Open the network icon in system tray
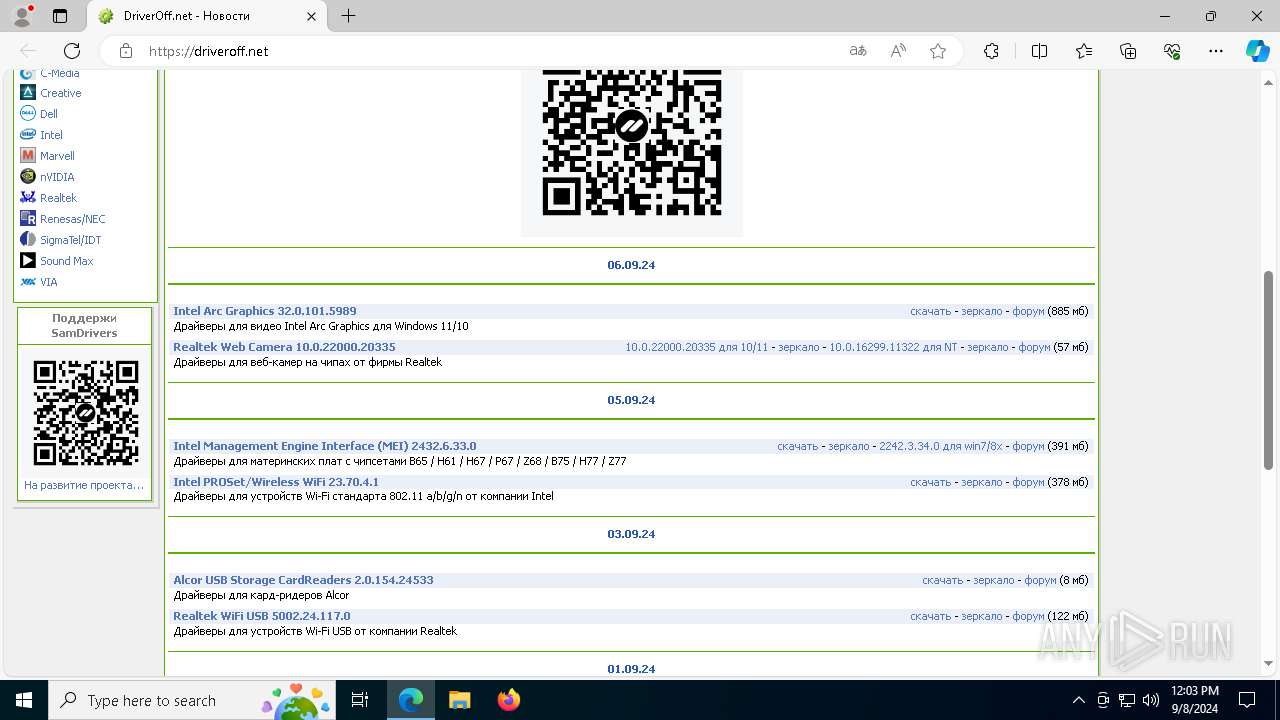This screenshot has height=720, width=1280. [x=1127, y=700]
